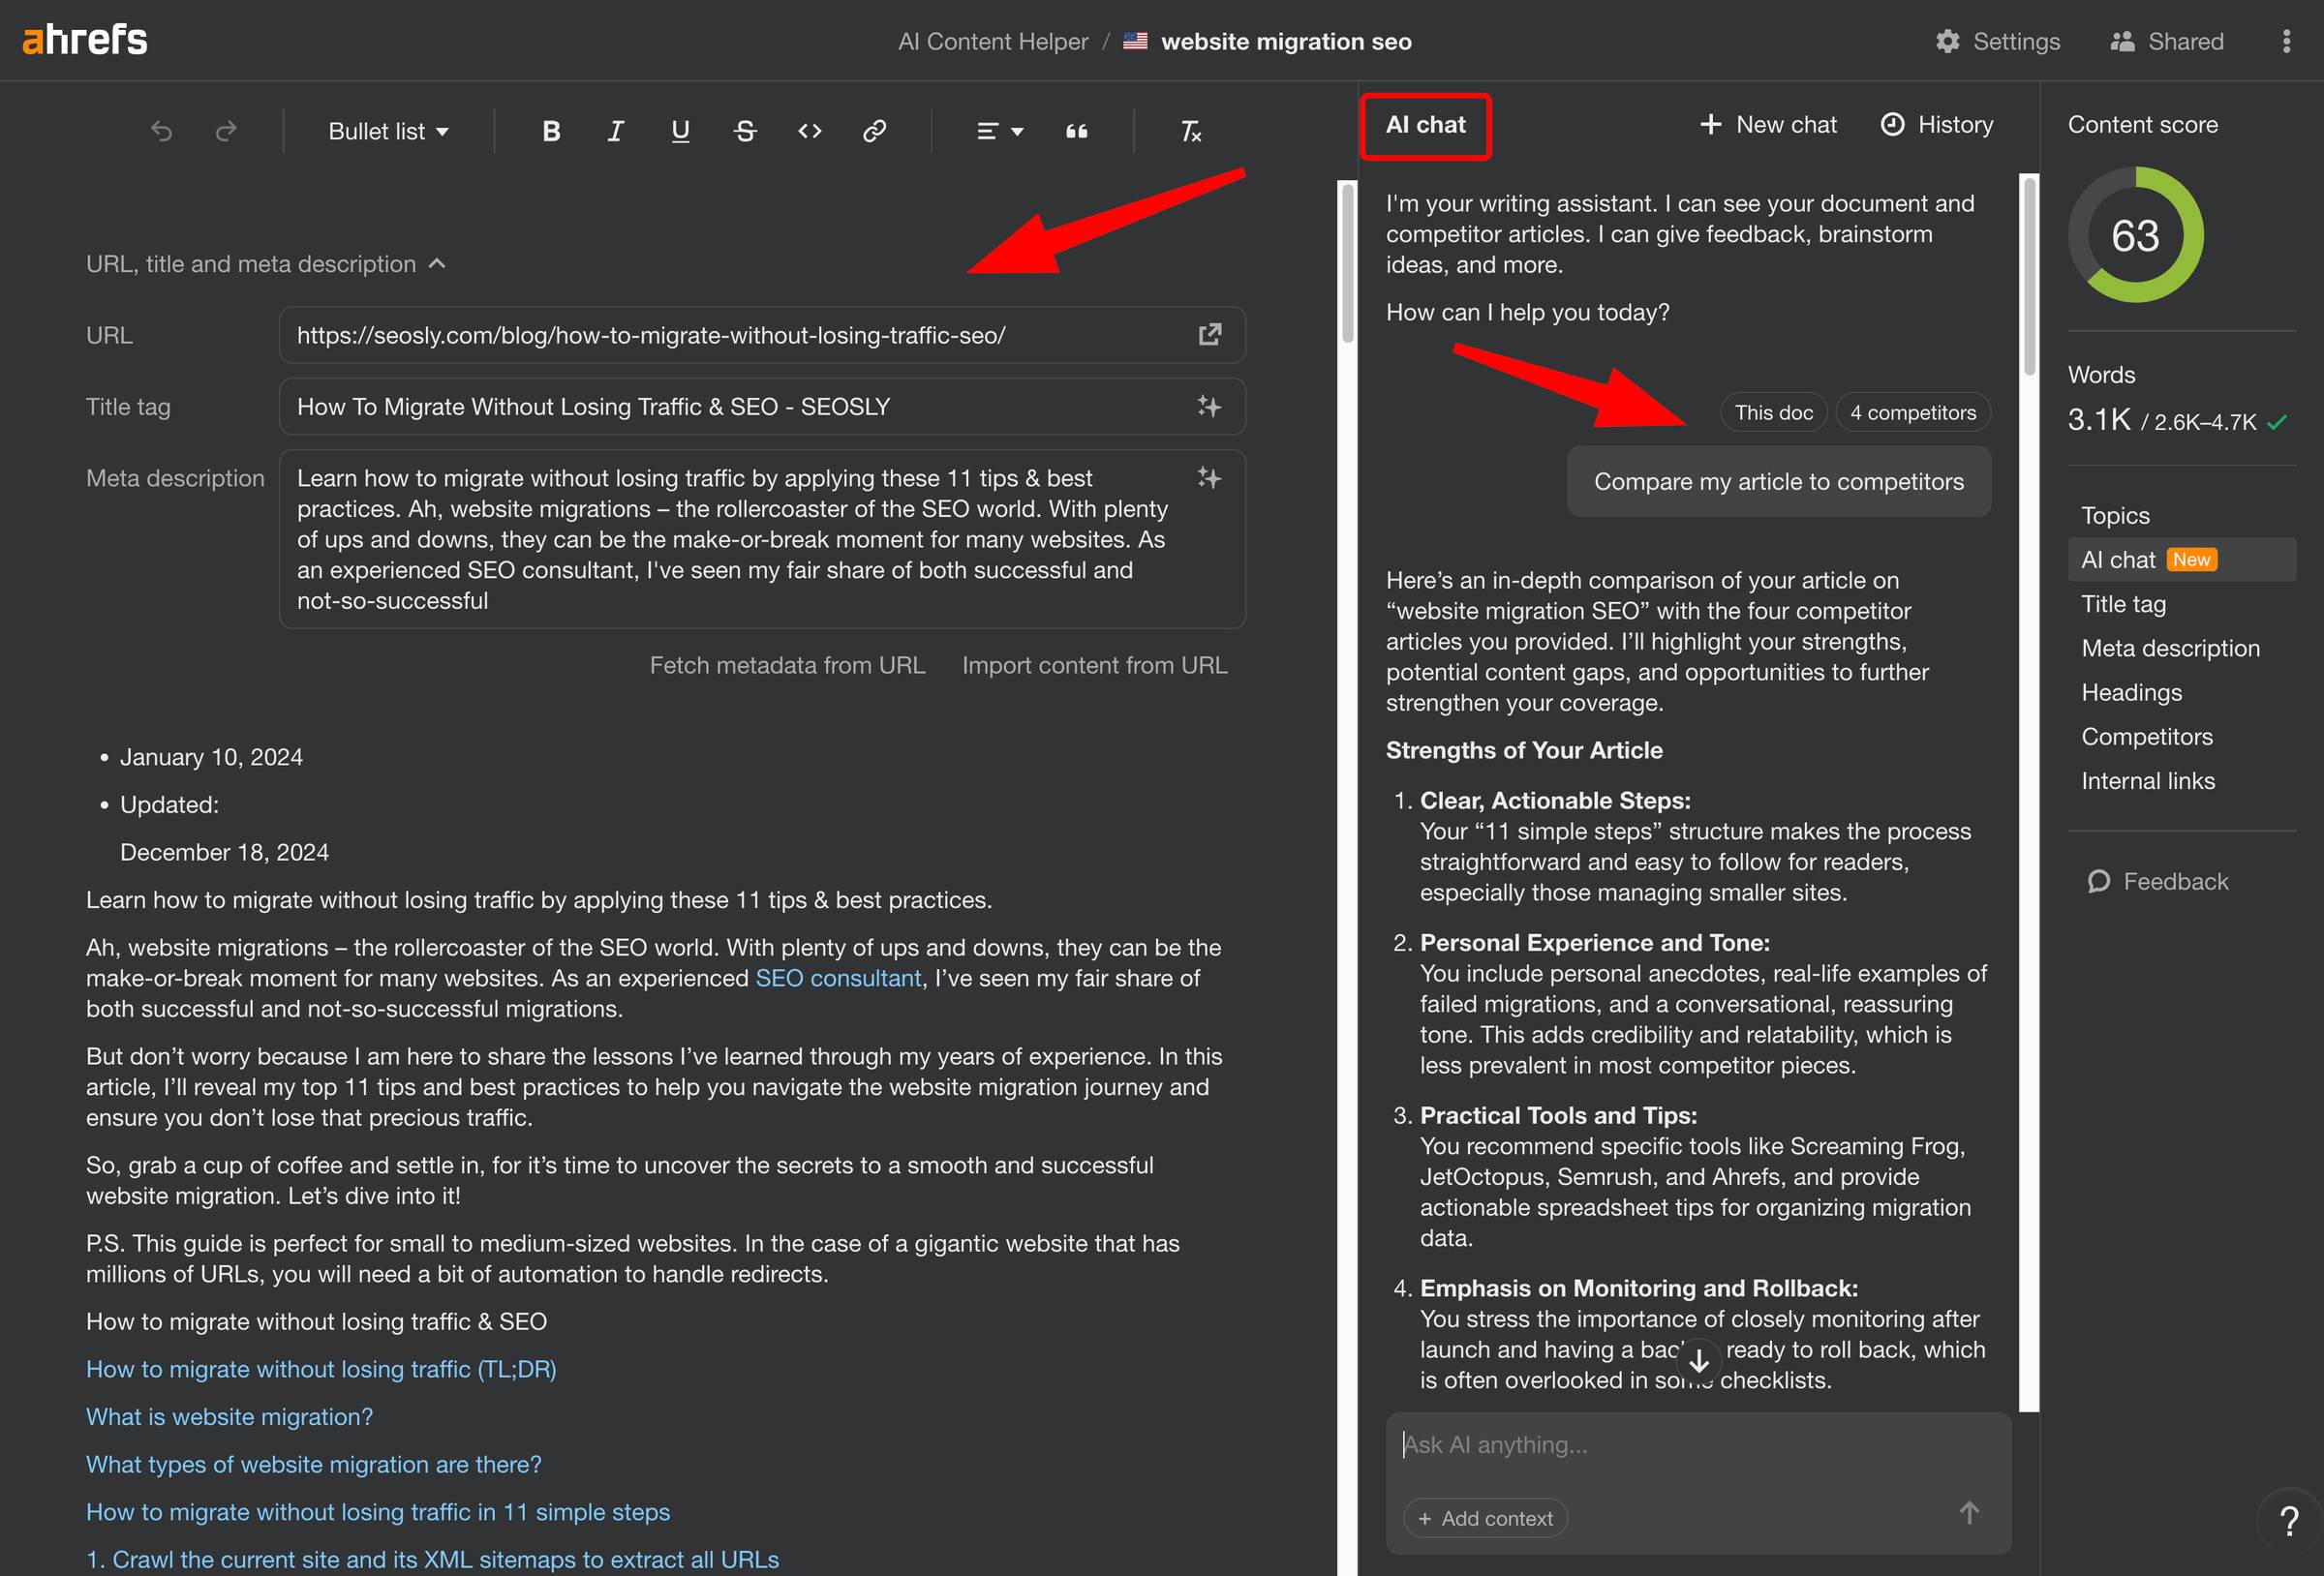Click the 3.1K words count value
Image resolution: width=2324 pixels, height=1576 pixels.
click(x=2099, y=419)
